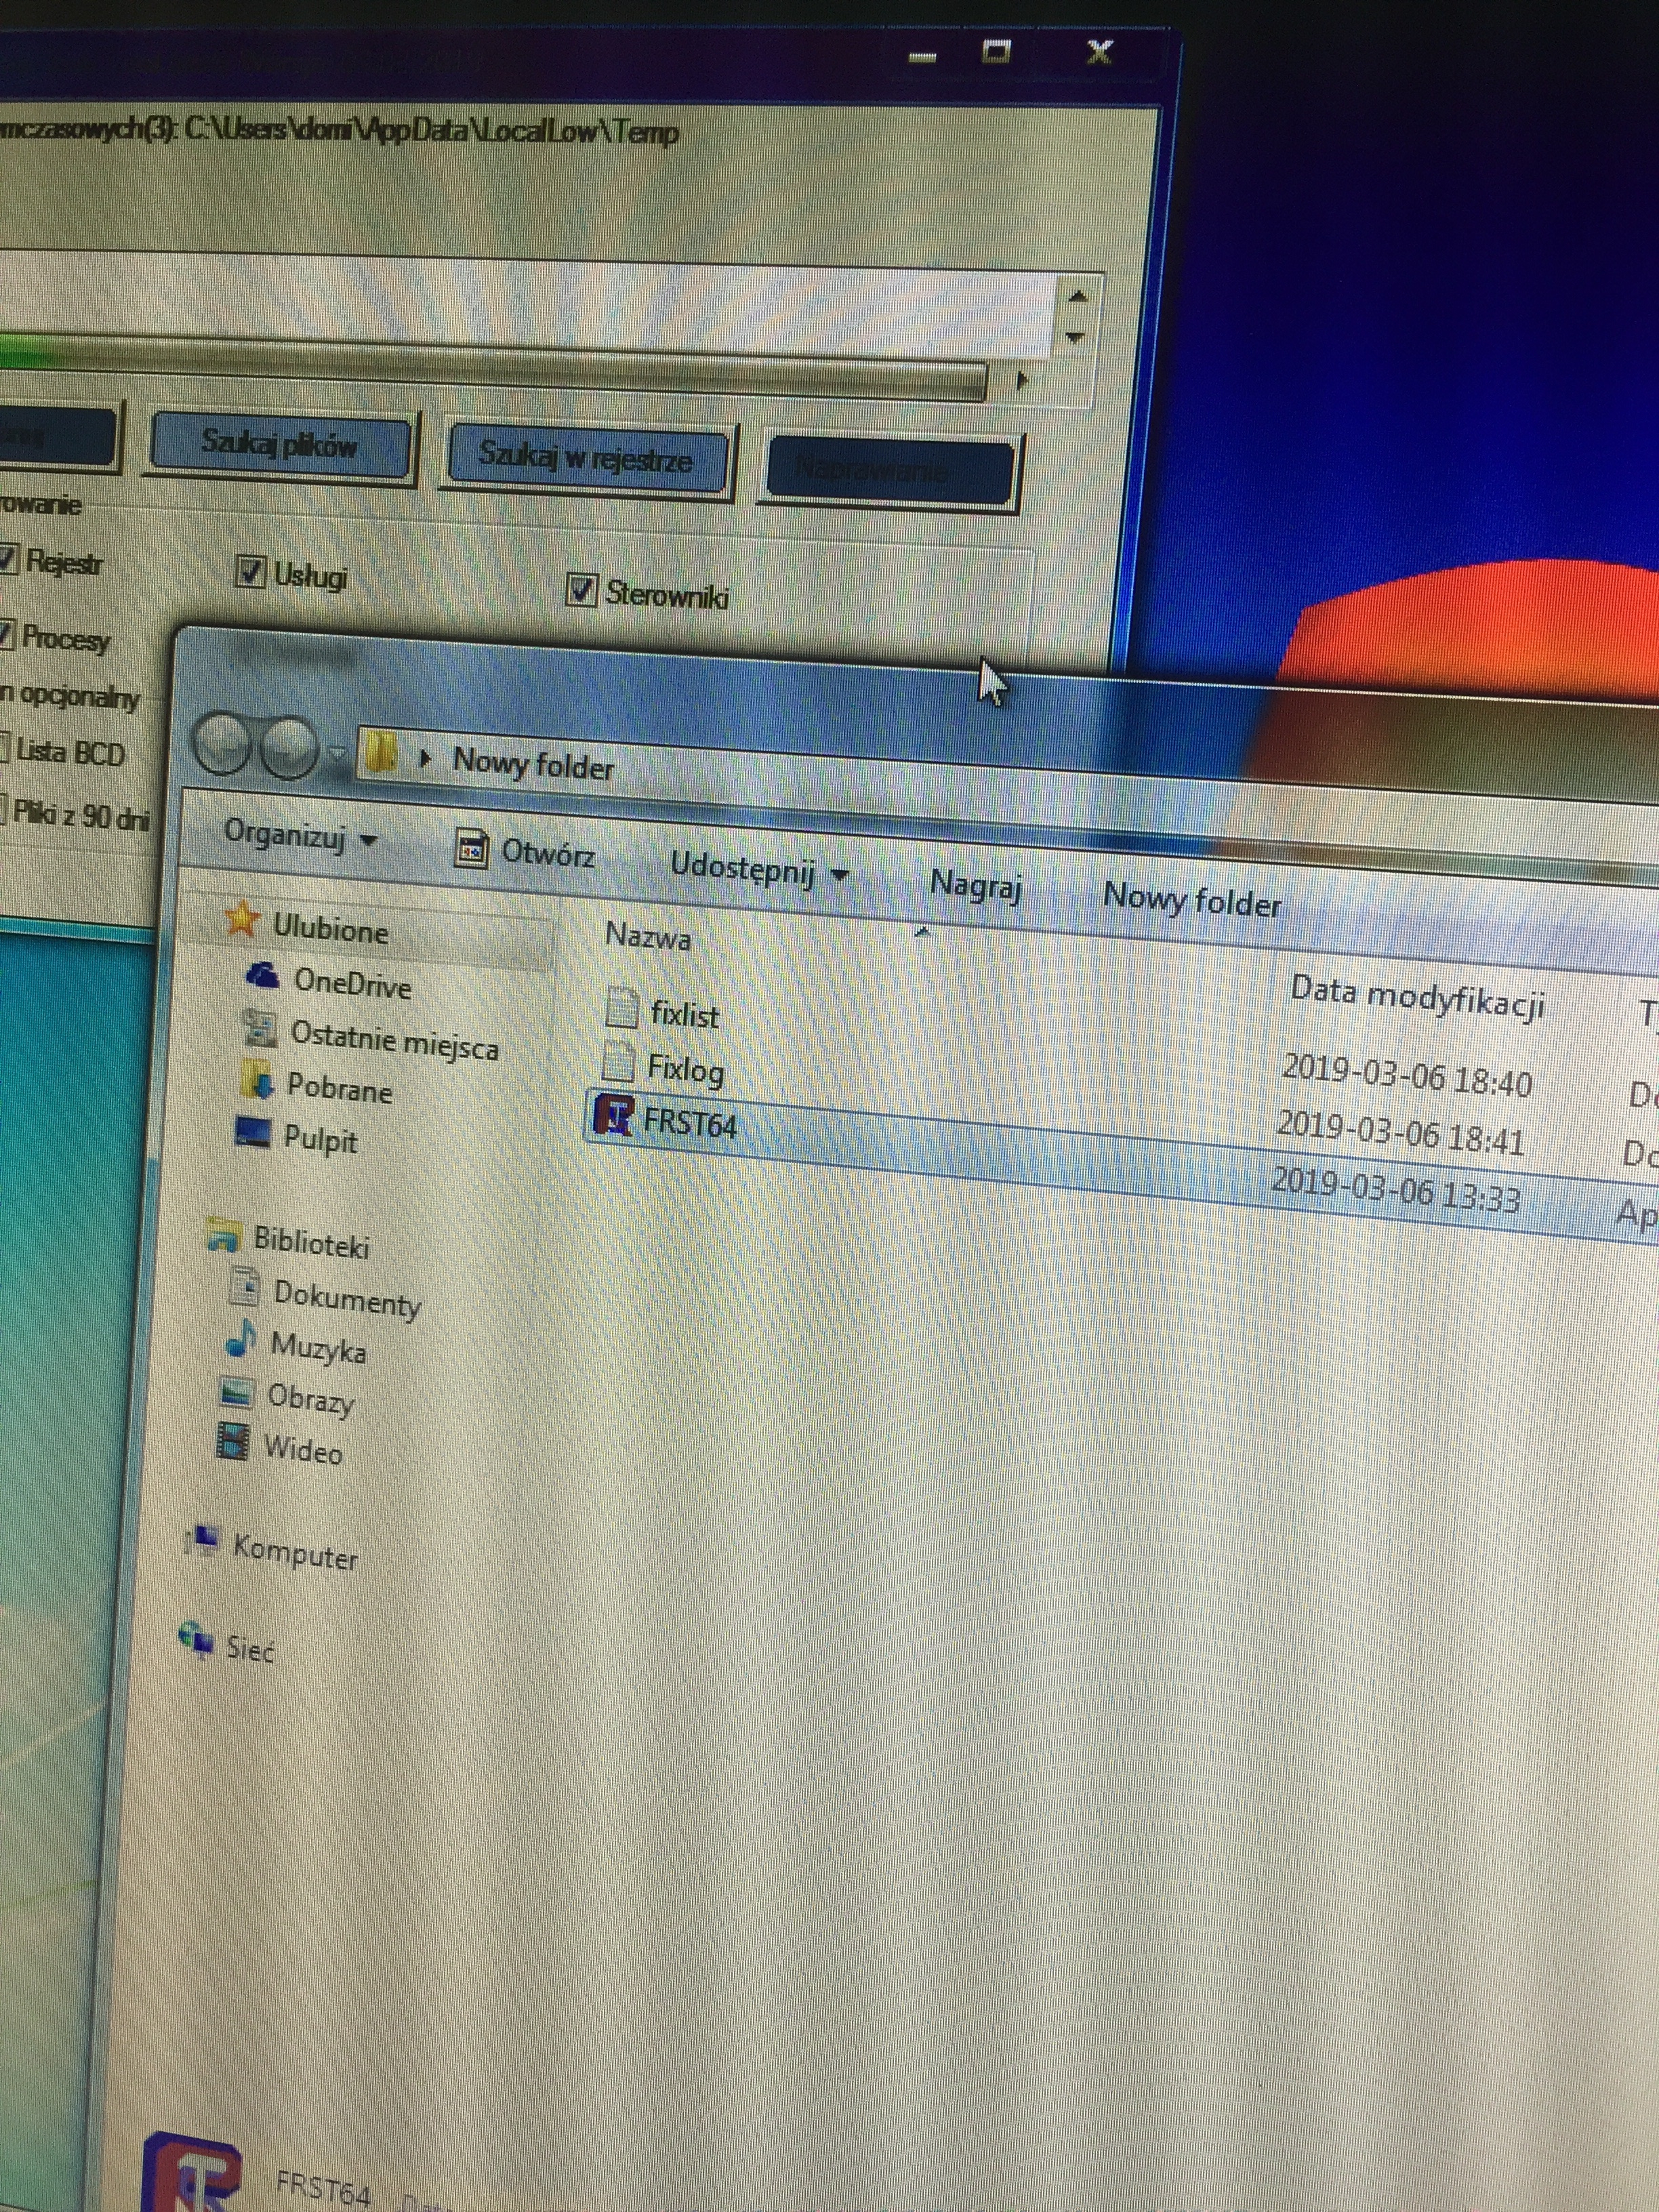Select the FRST64 application icon in file list
The width and height of the screenshot is (1659, 2212).
tap(613, 1114)
